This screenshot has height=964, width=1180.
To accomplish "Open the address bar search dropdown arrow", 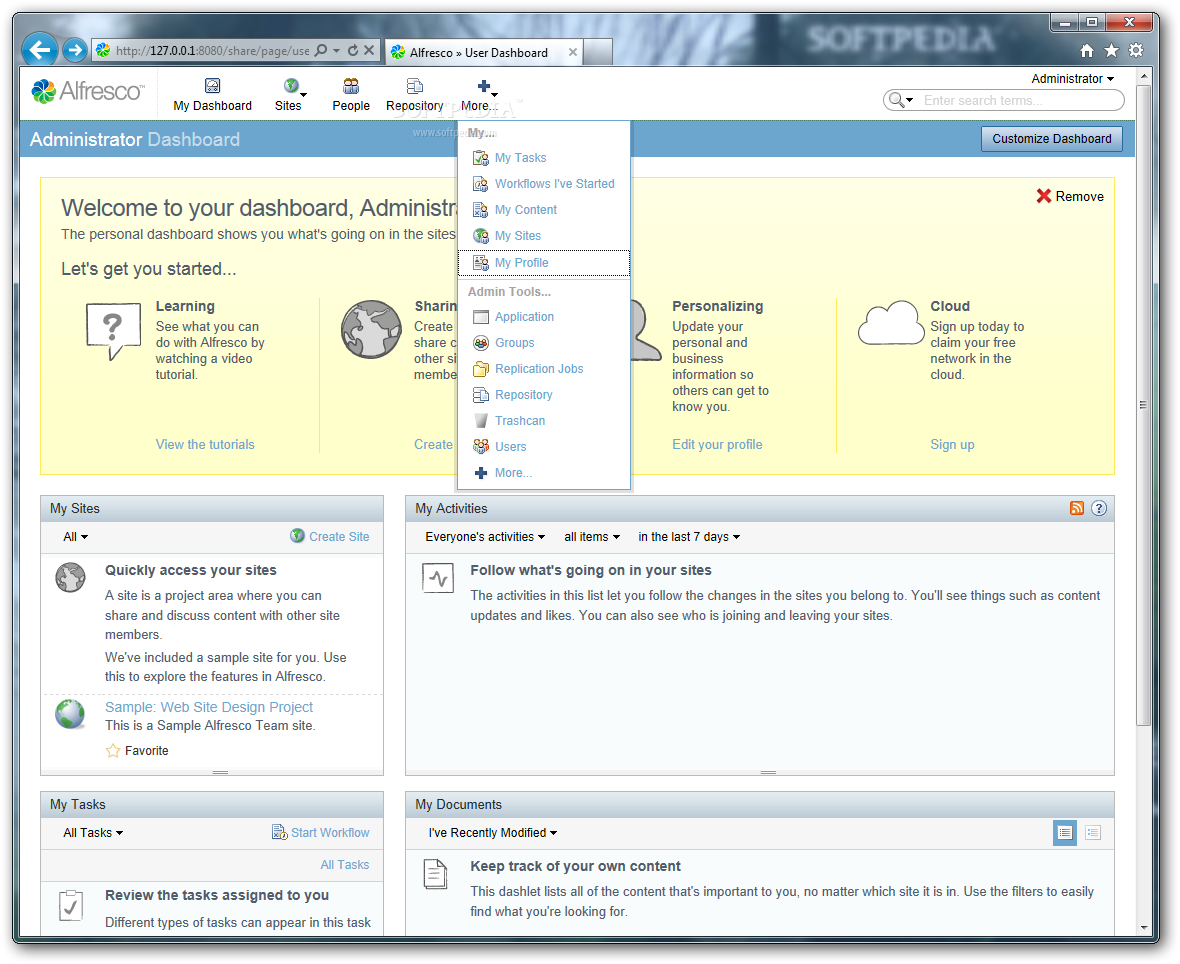I will (336, 50).
